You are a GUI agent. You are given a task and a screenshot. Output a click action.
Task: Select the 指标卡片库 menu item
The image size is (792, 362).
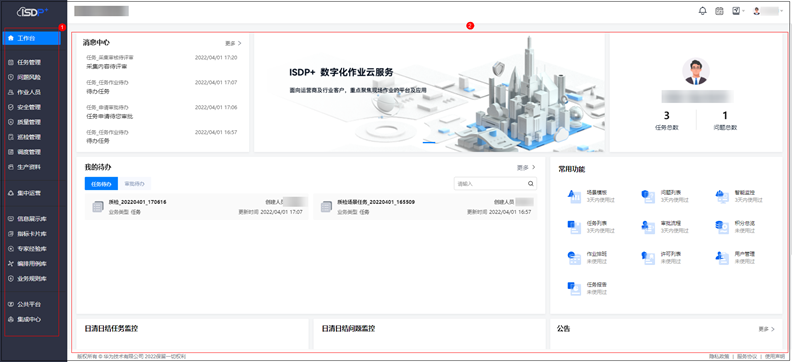coord(32,234)
